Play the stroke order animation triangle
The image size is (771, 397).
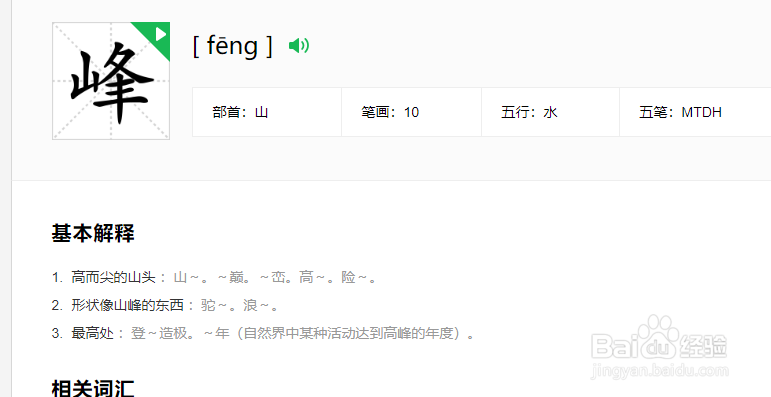coord(160,34)
